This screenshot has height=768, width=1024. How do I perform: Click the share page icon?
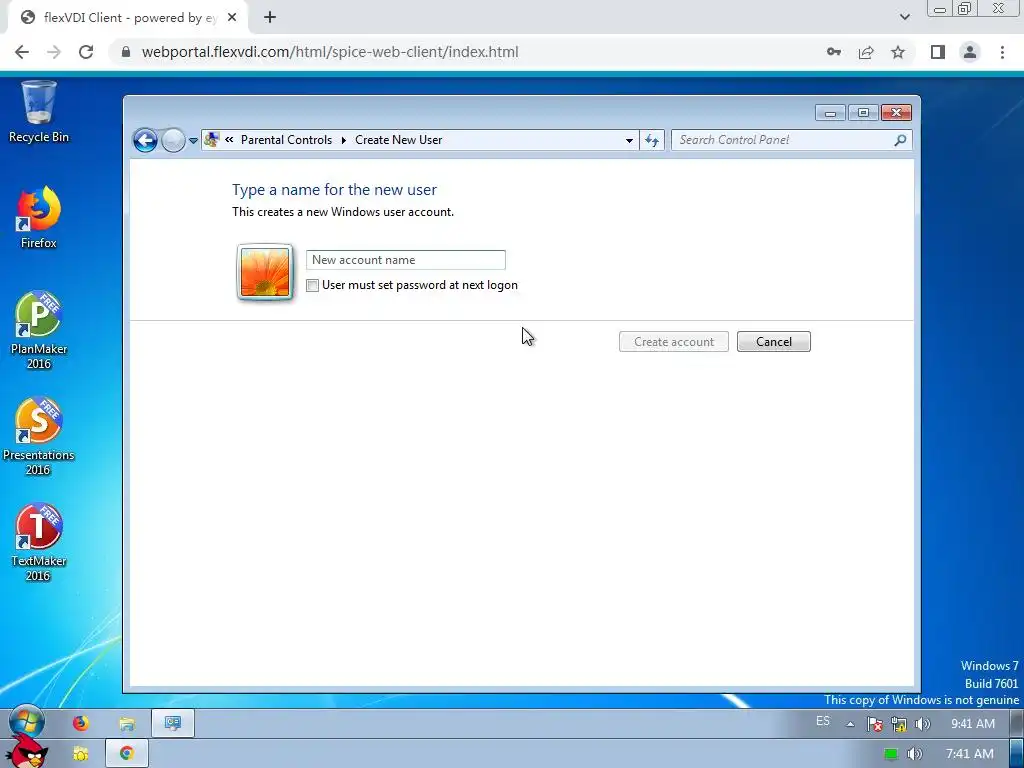point(866,52)
